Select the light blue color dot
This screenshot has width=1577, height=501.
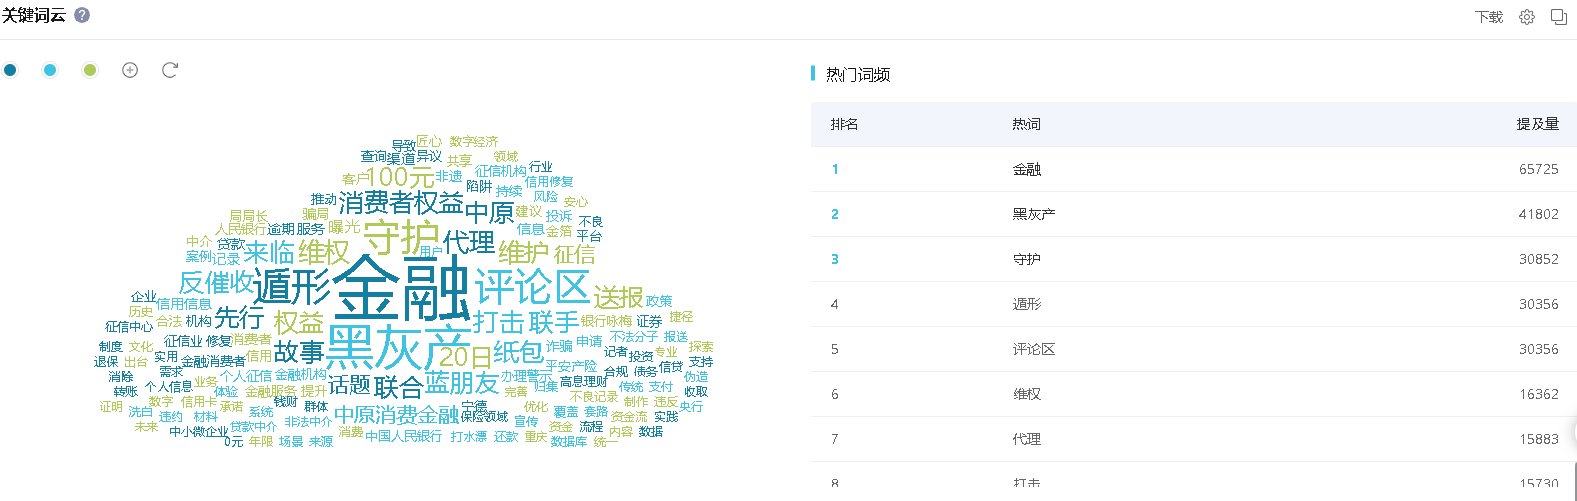[50, 70]
